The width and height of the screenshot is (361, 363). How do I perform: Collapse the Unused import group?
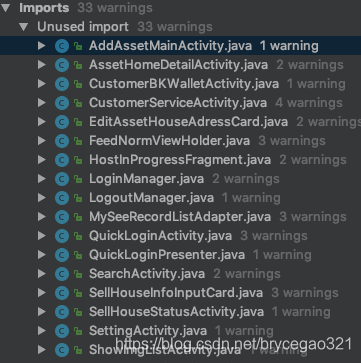tap(24, 27)
